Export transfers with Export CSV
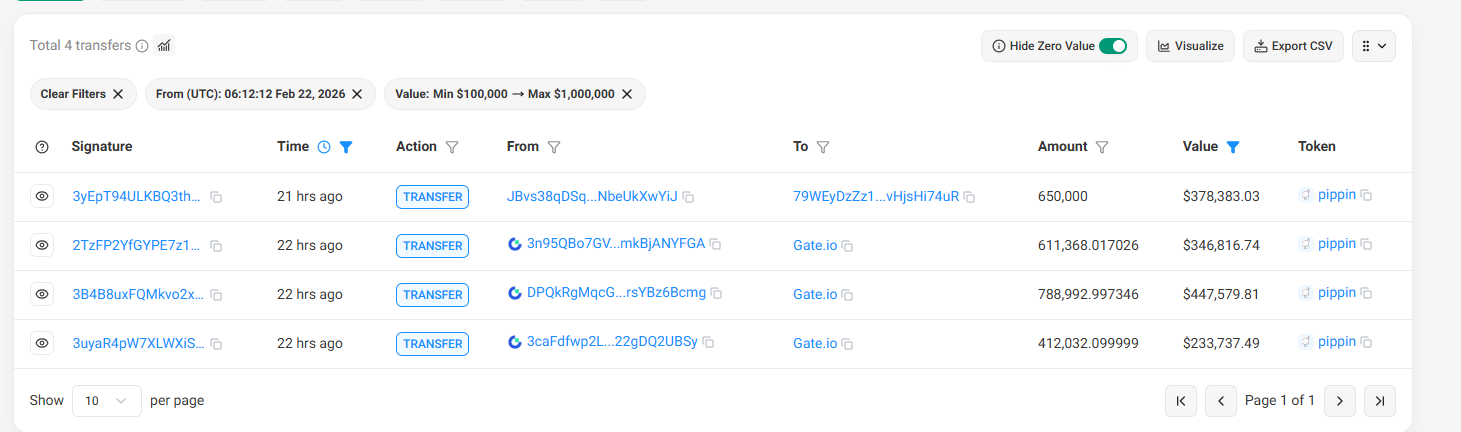The image size is (1461, 432). (x=1293, y=46)
